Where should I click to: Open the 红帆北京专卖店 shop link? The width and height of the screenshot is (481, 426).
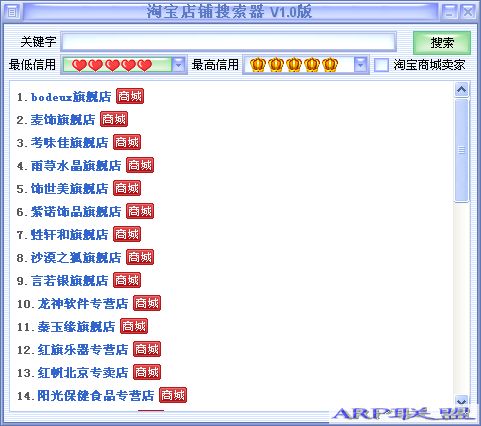point(83,373)
